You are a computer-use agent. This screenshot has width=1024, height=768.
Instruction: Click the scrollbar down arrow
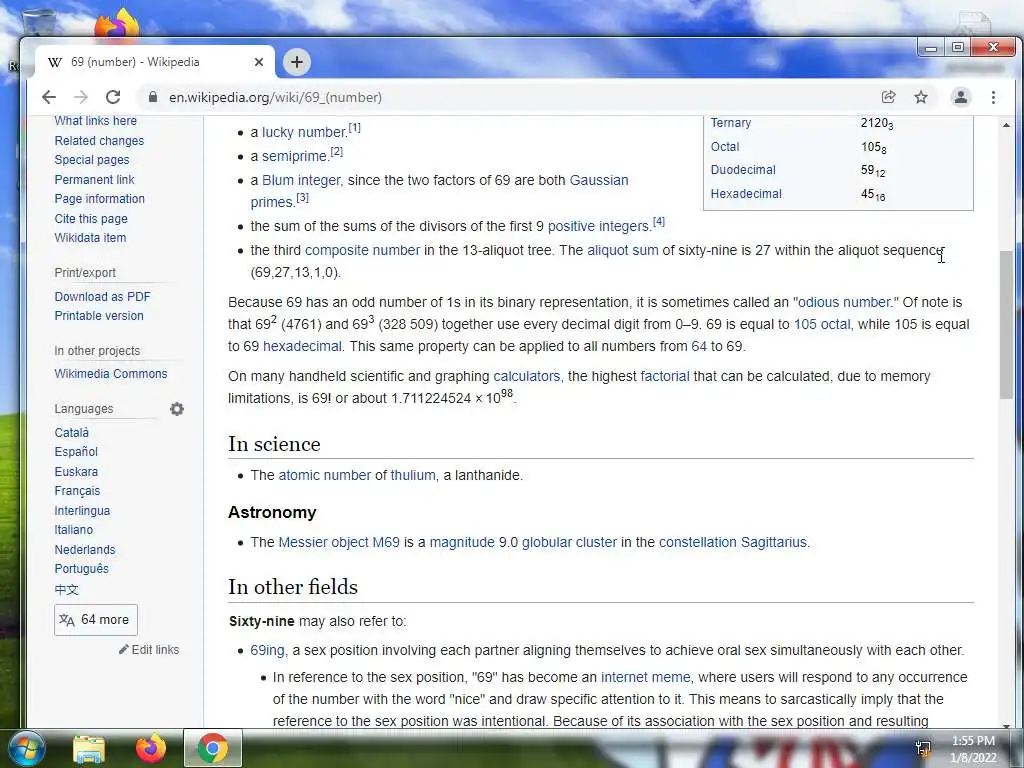(x=1006, y=725)
